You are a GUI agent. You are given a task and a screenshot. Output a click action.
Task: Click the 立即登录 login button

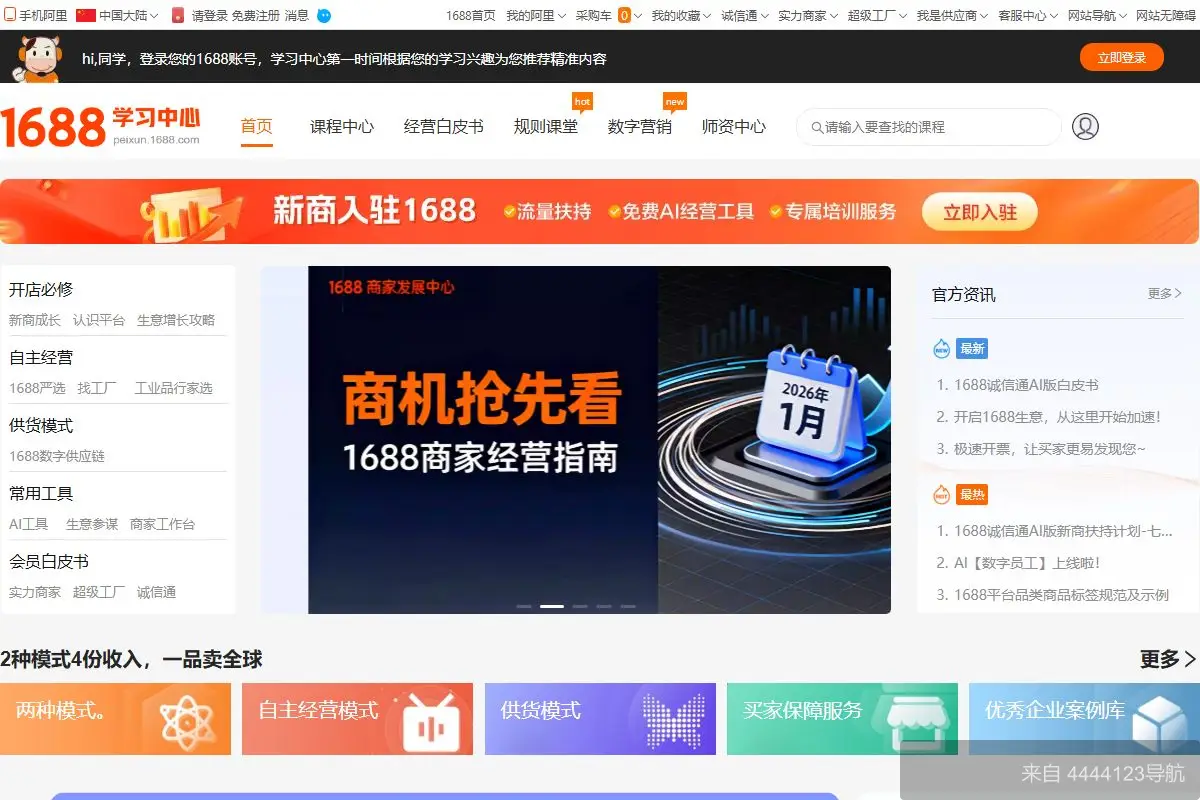coord(1122,58)
